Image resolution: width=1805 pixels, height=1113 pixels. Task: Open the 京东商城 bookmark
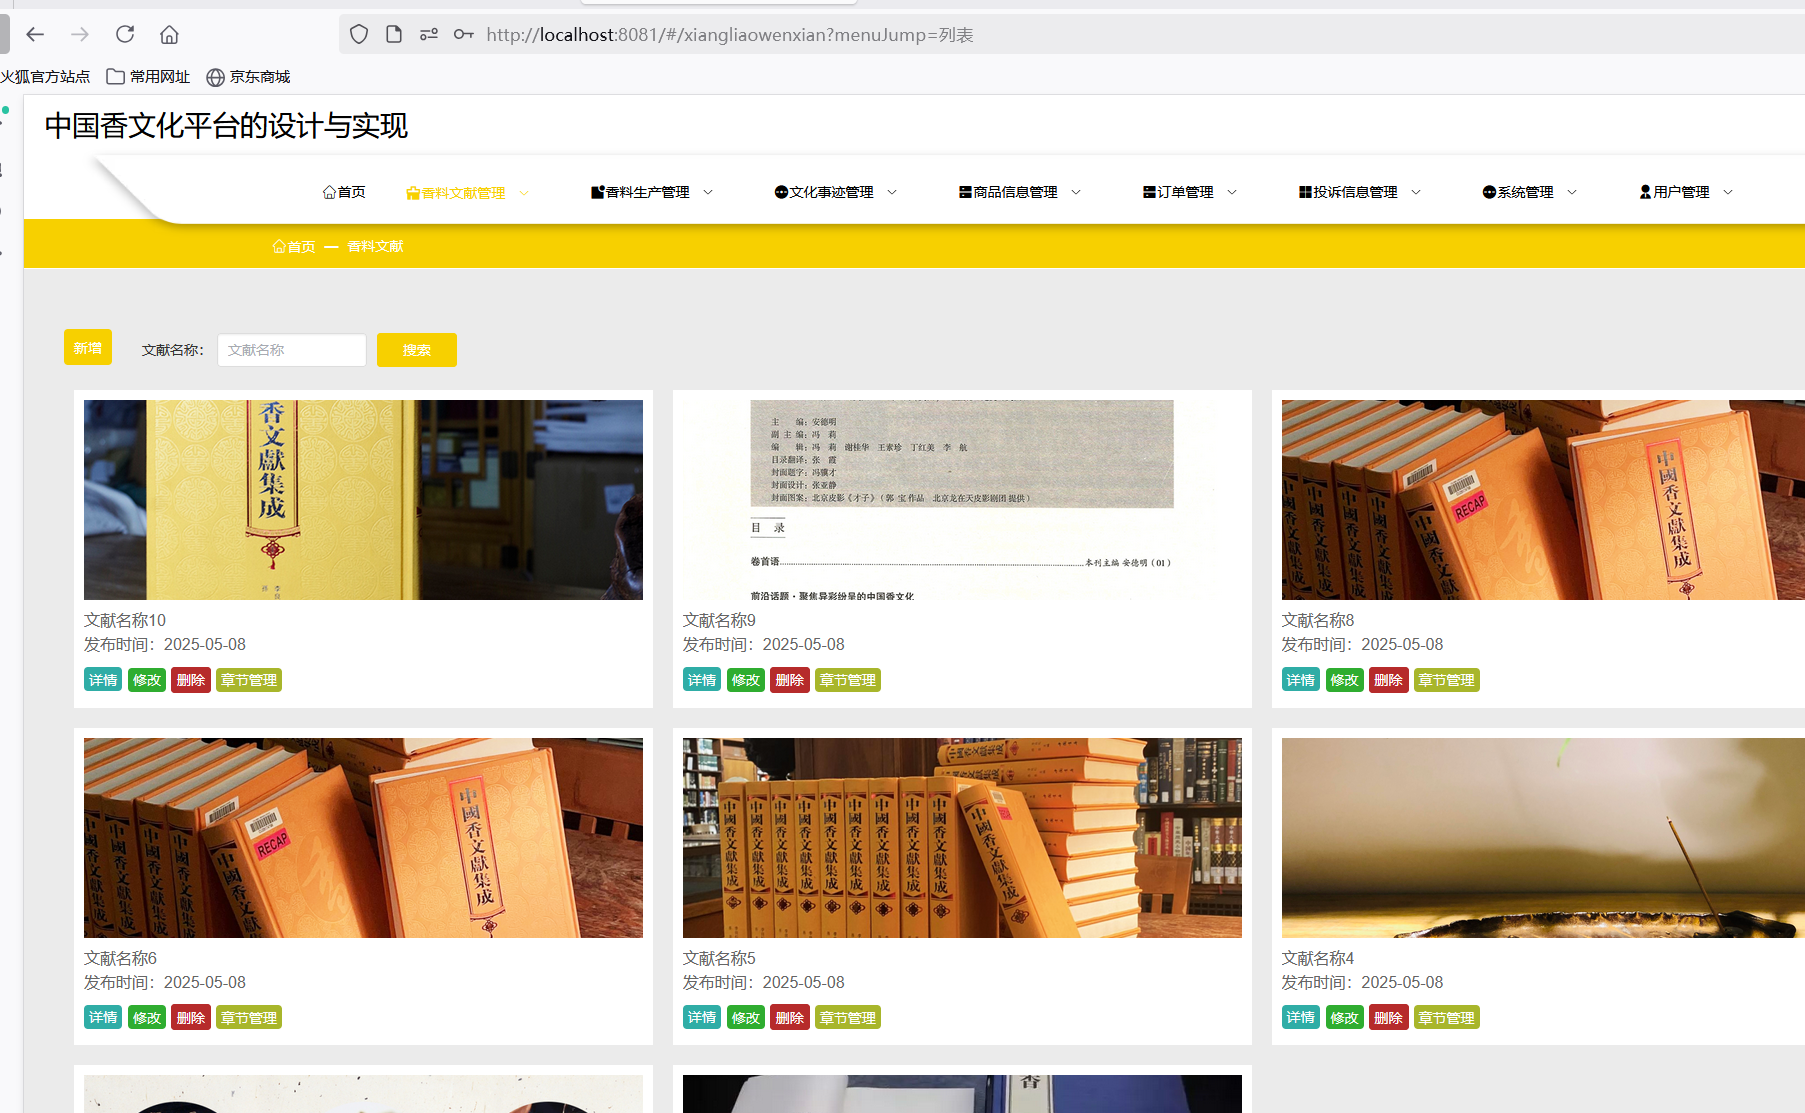pos(248,77)
